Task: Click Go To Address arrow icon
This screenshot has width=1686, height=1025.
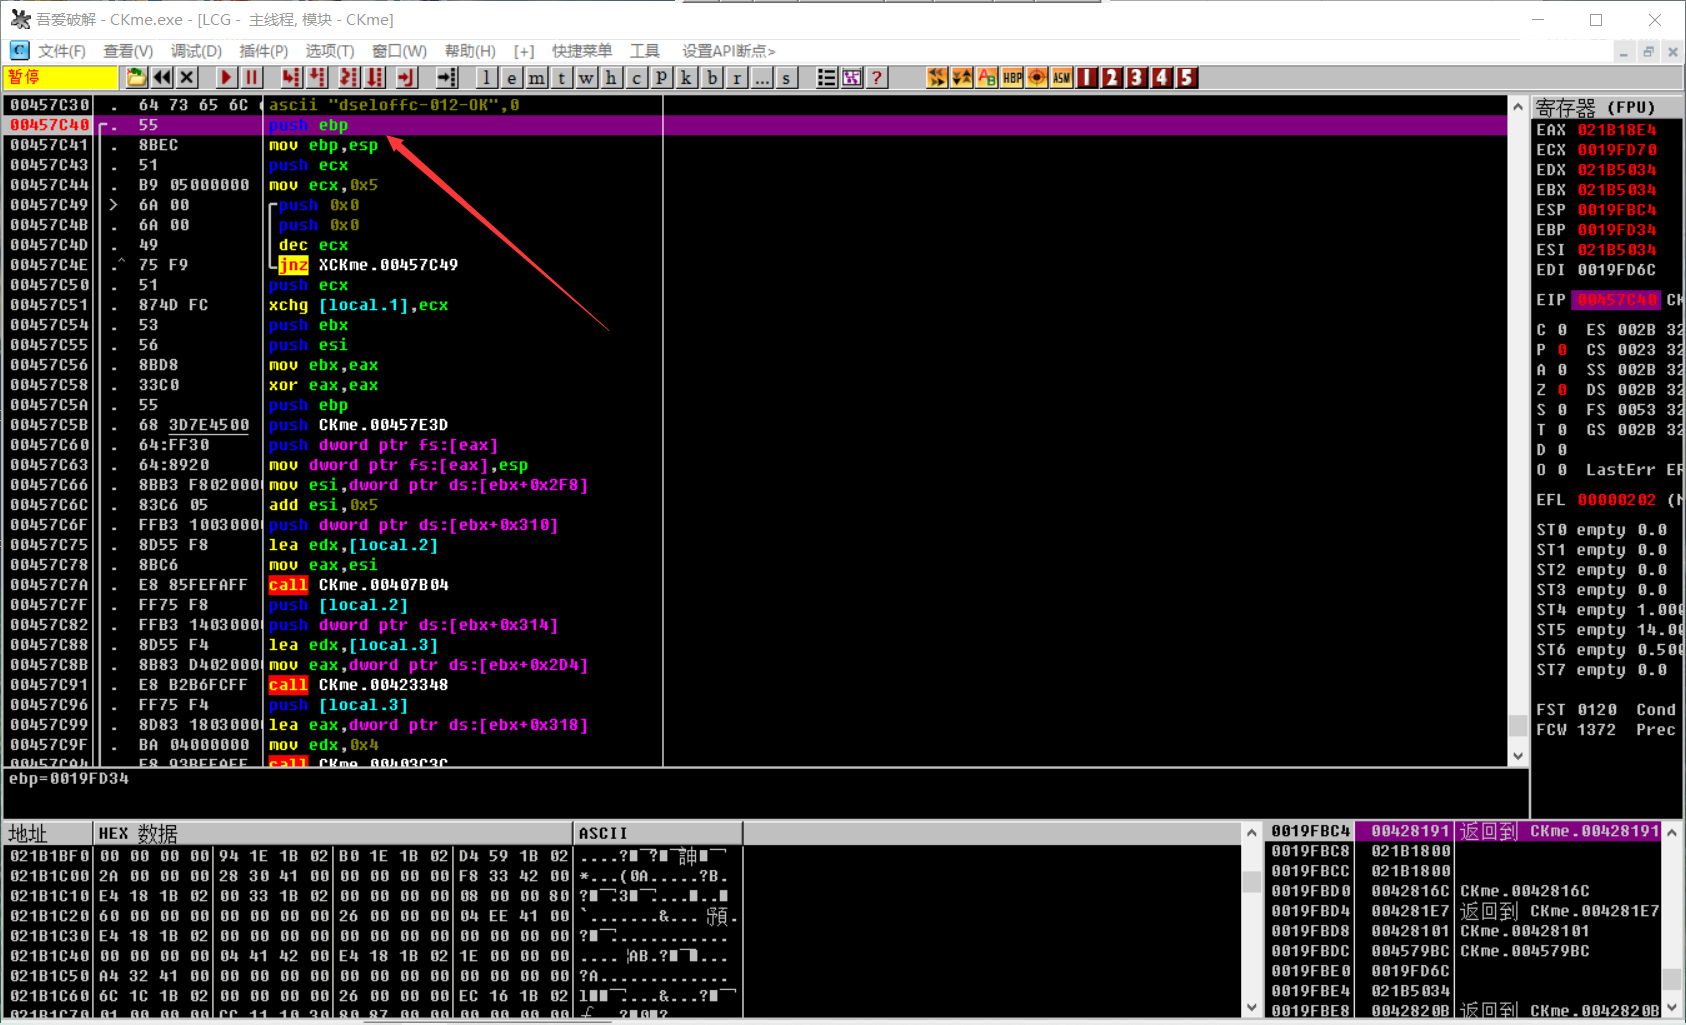Action: 447,78
